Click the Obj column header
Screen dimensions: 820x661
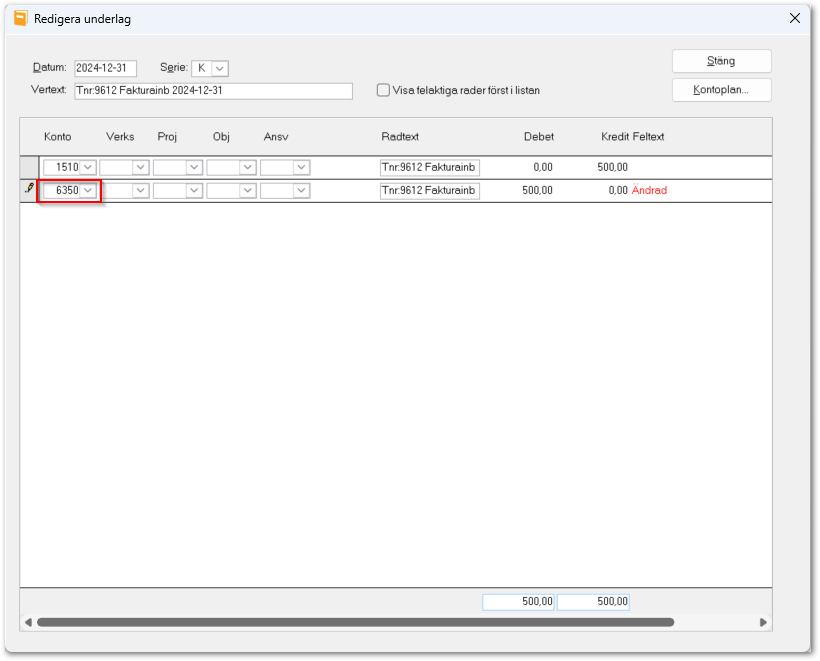pos(221,137)
